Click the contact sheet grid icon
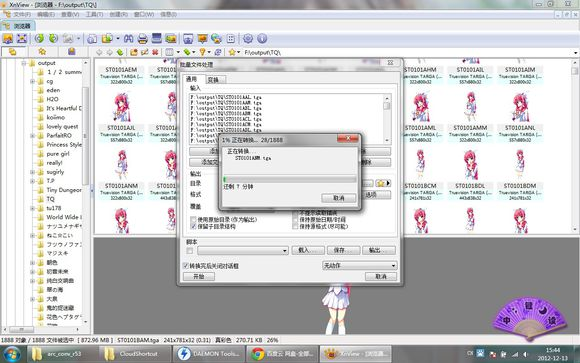 click(231, 38)
